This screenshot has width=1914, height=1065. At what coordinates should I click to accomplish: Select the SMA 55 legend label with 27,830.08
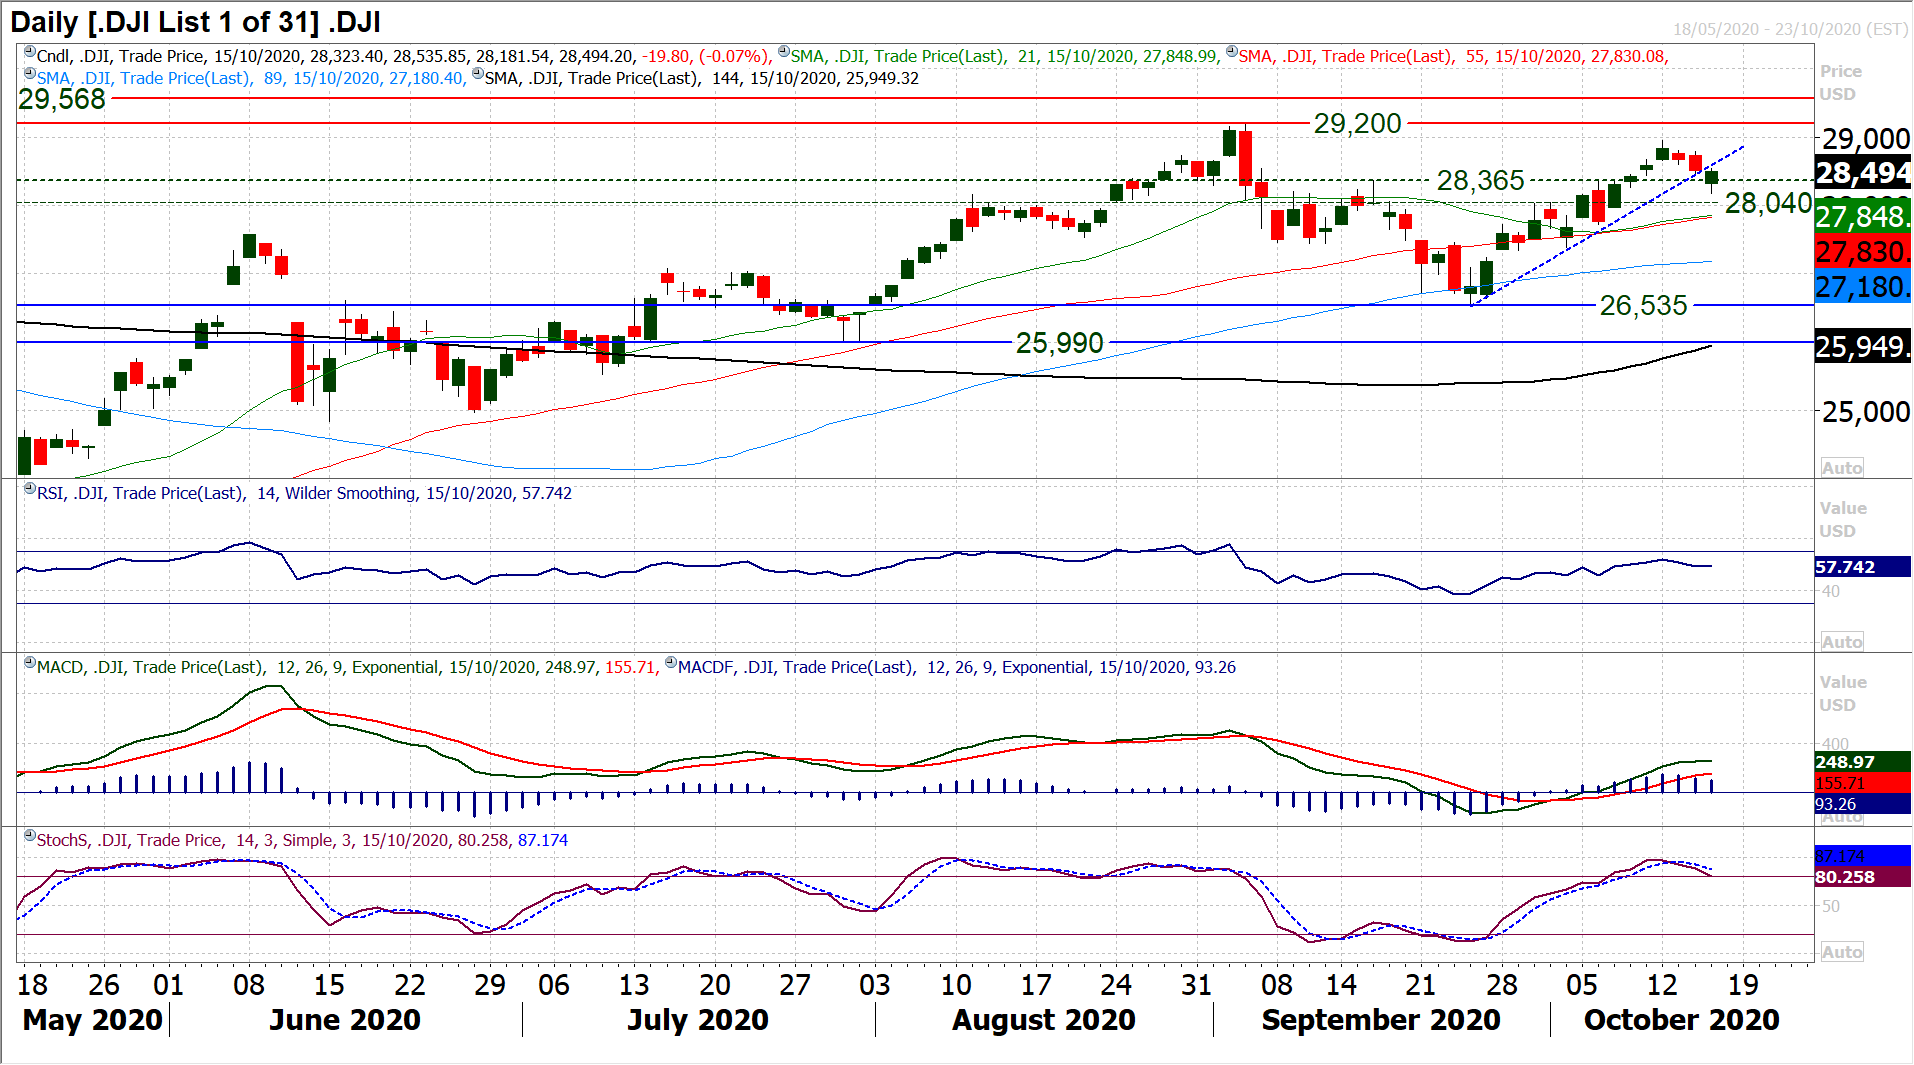(x=1454, y=56)
